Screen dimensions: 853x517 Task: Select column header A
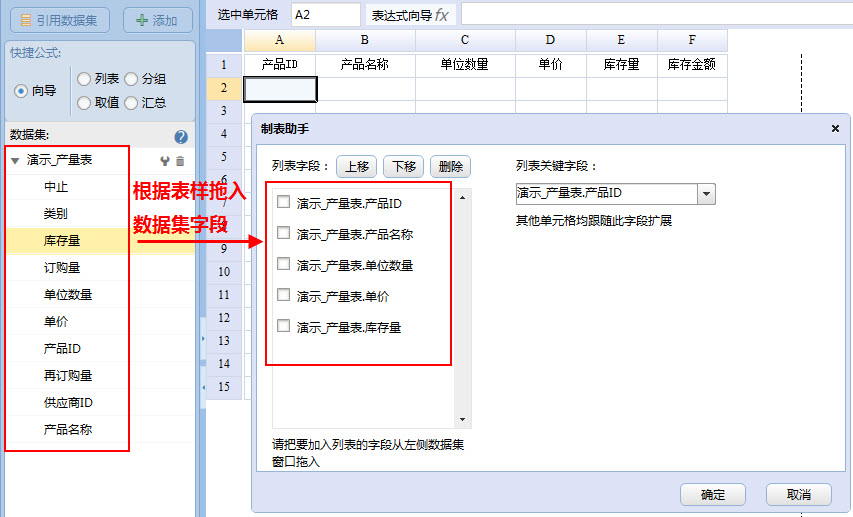[x=280, y=40]
